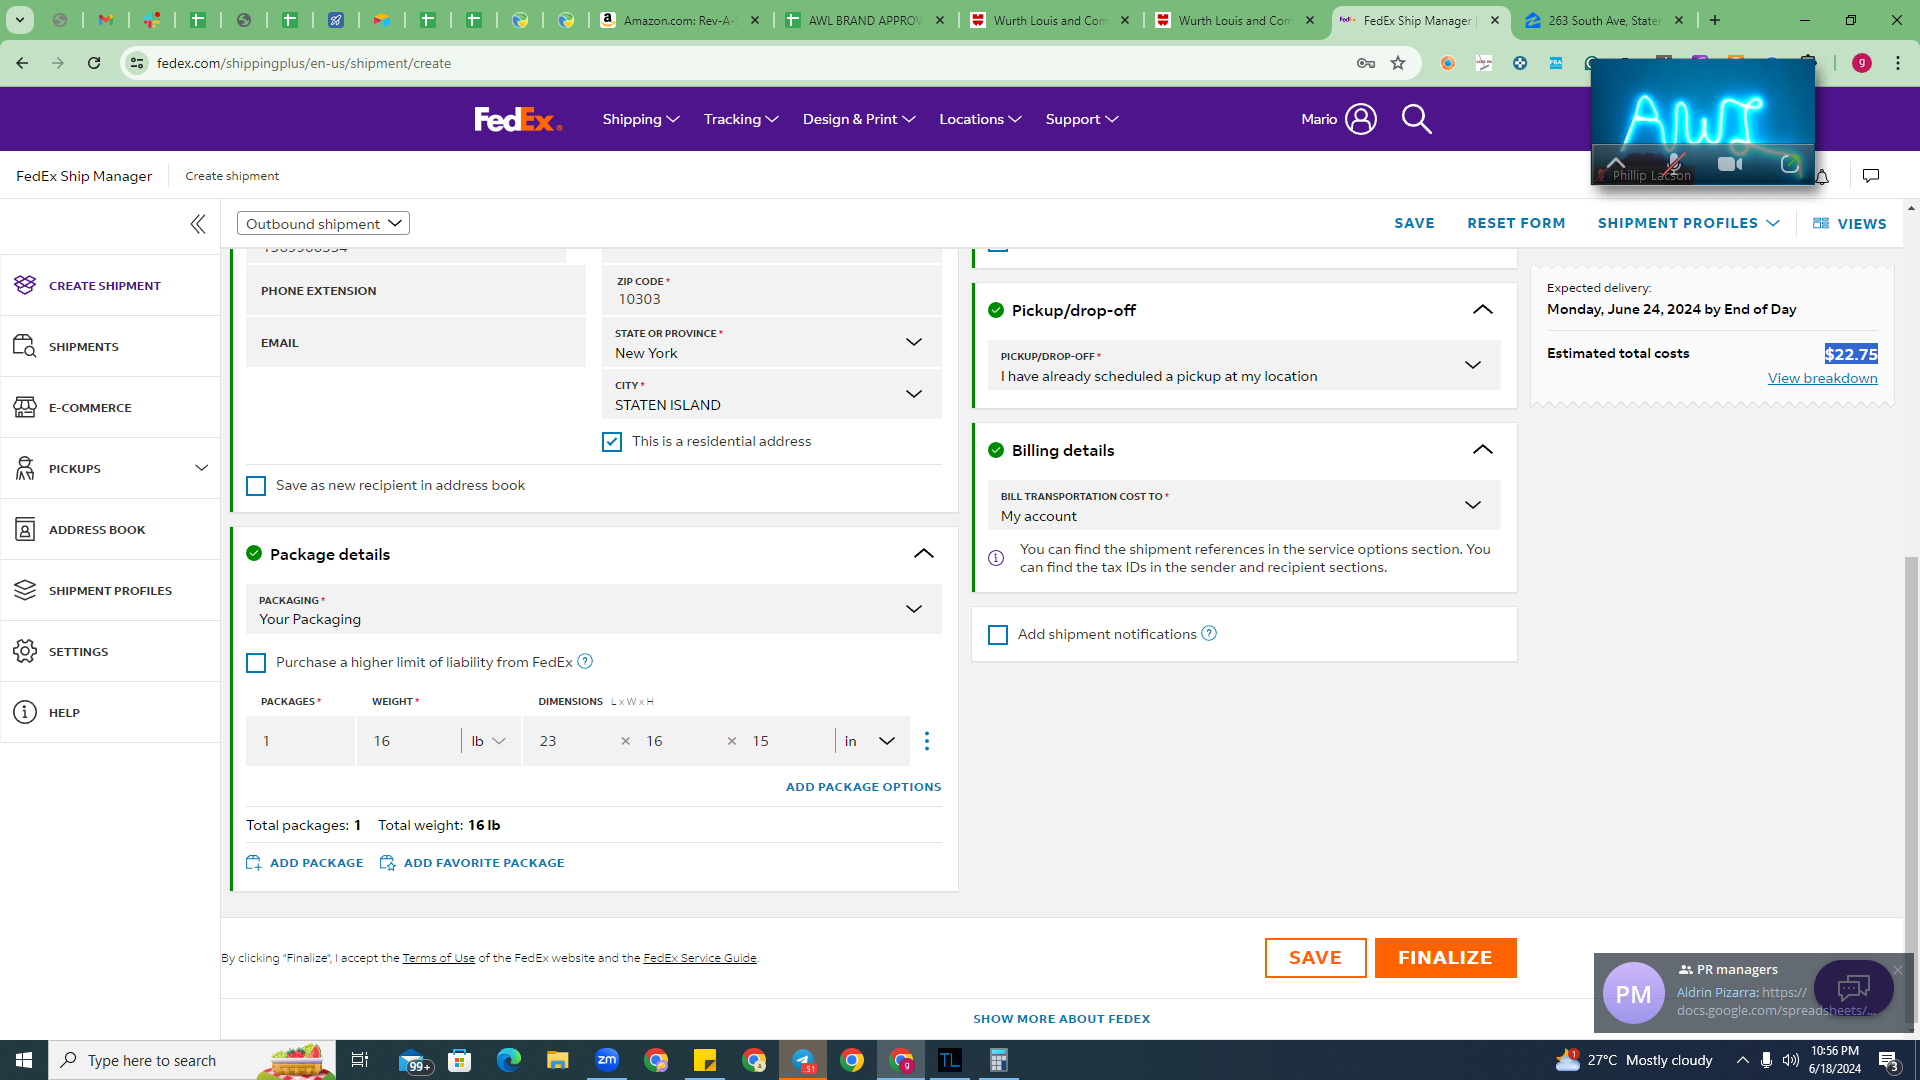Click the bottom SAVE button
This screenshot has width=1920, height=1080.
1315,958
